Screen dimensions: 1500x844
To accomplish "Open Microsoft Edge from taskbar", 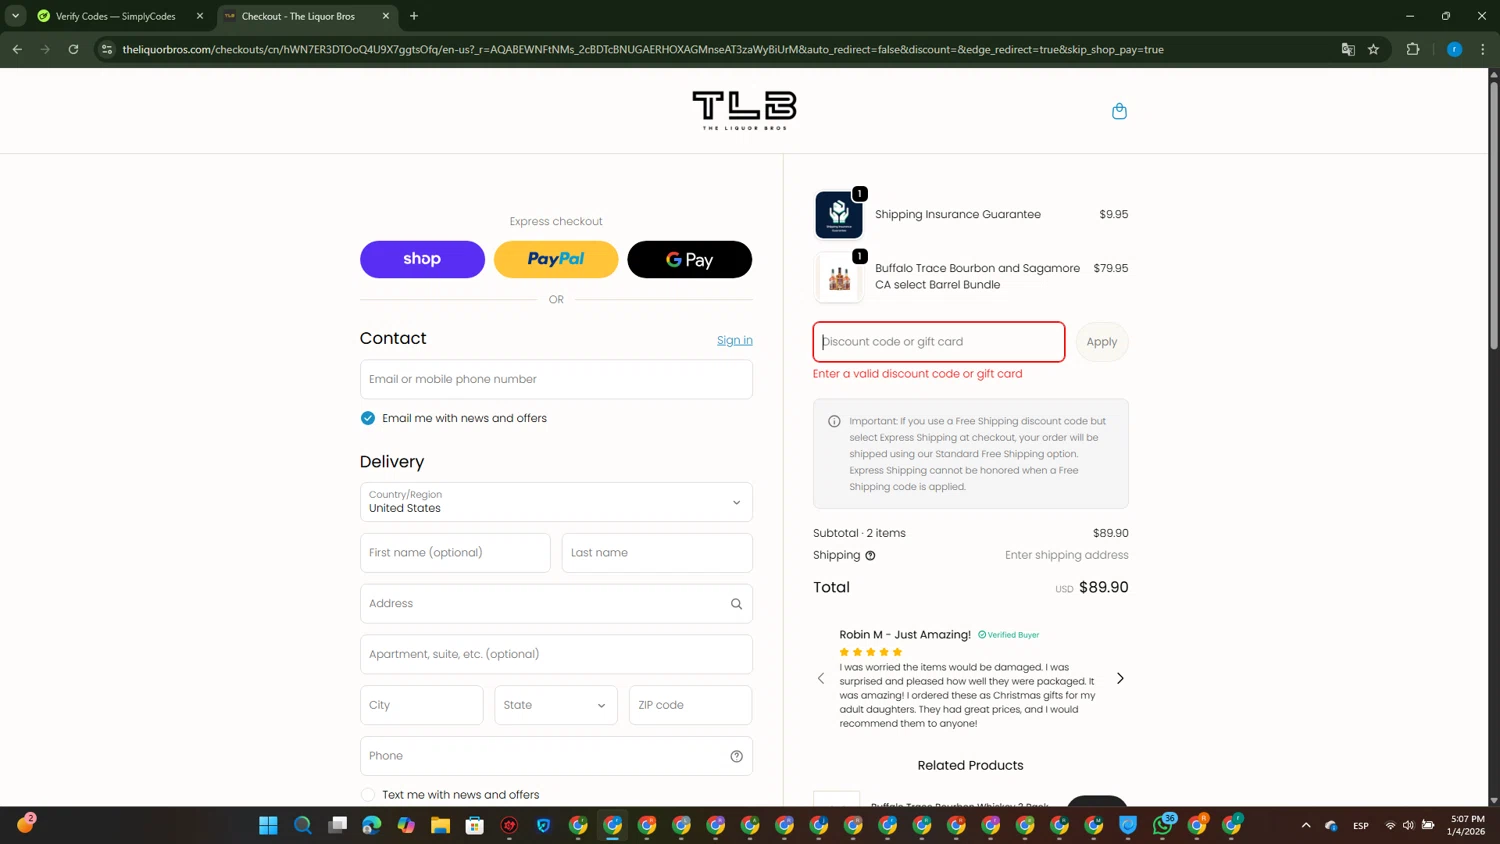I will 372,825.
